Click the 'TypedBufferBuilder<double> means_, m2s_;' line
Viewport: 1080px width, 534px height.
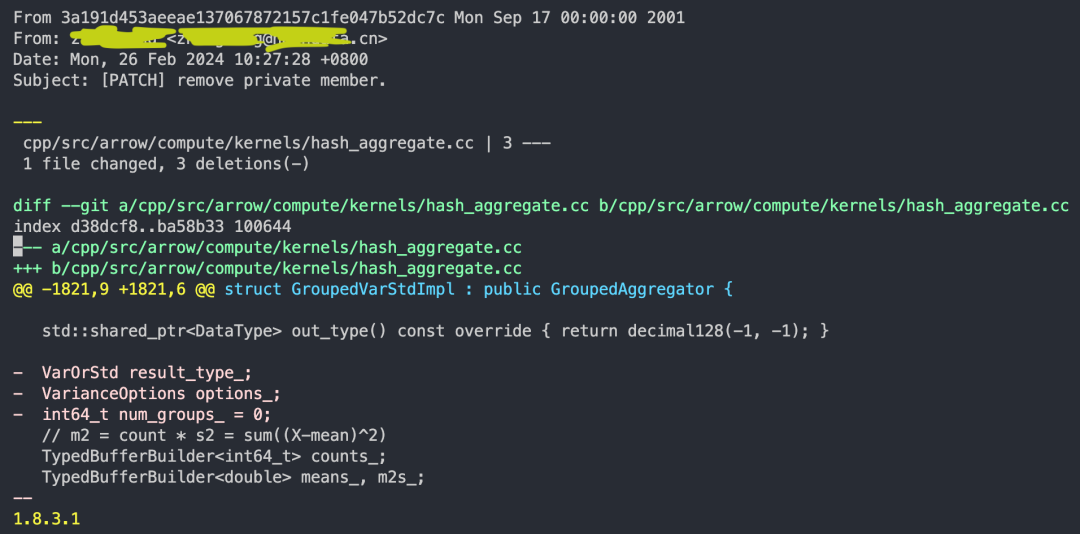tap(233, 477)
